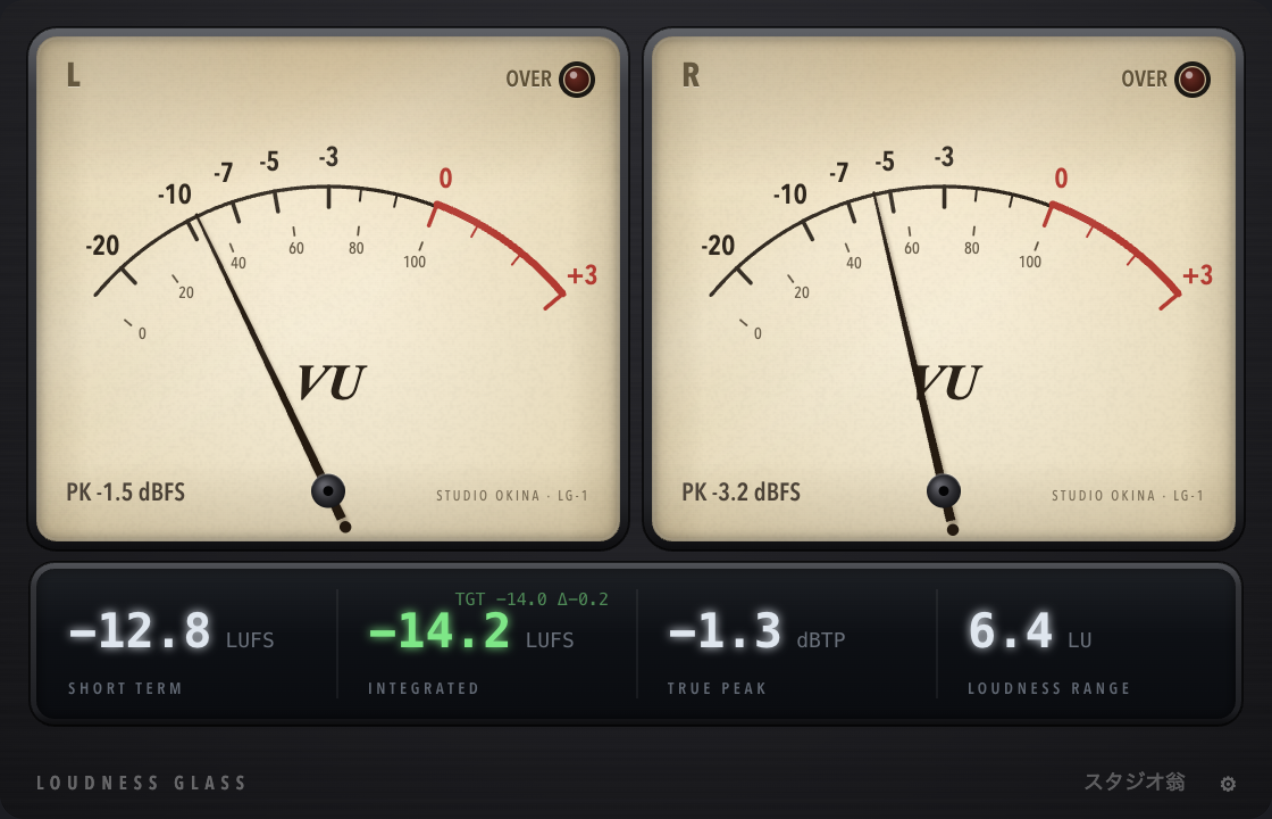
Task: Click the right meter -3 scale label
Action: [944, 157]
